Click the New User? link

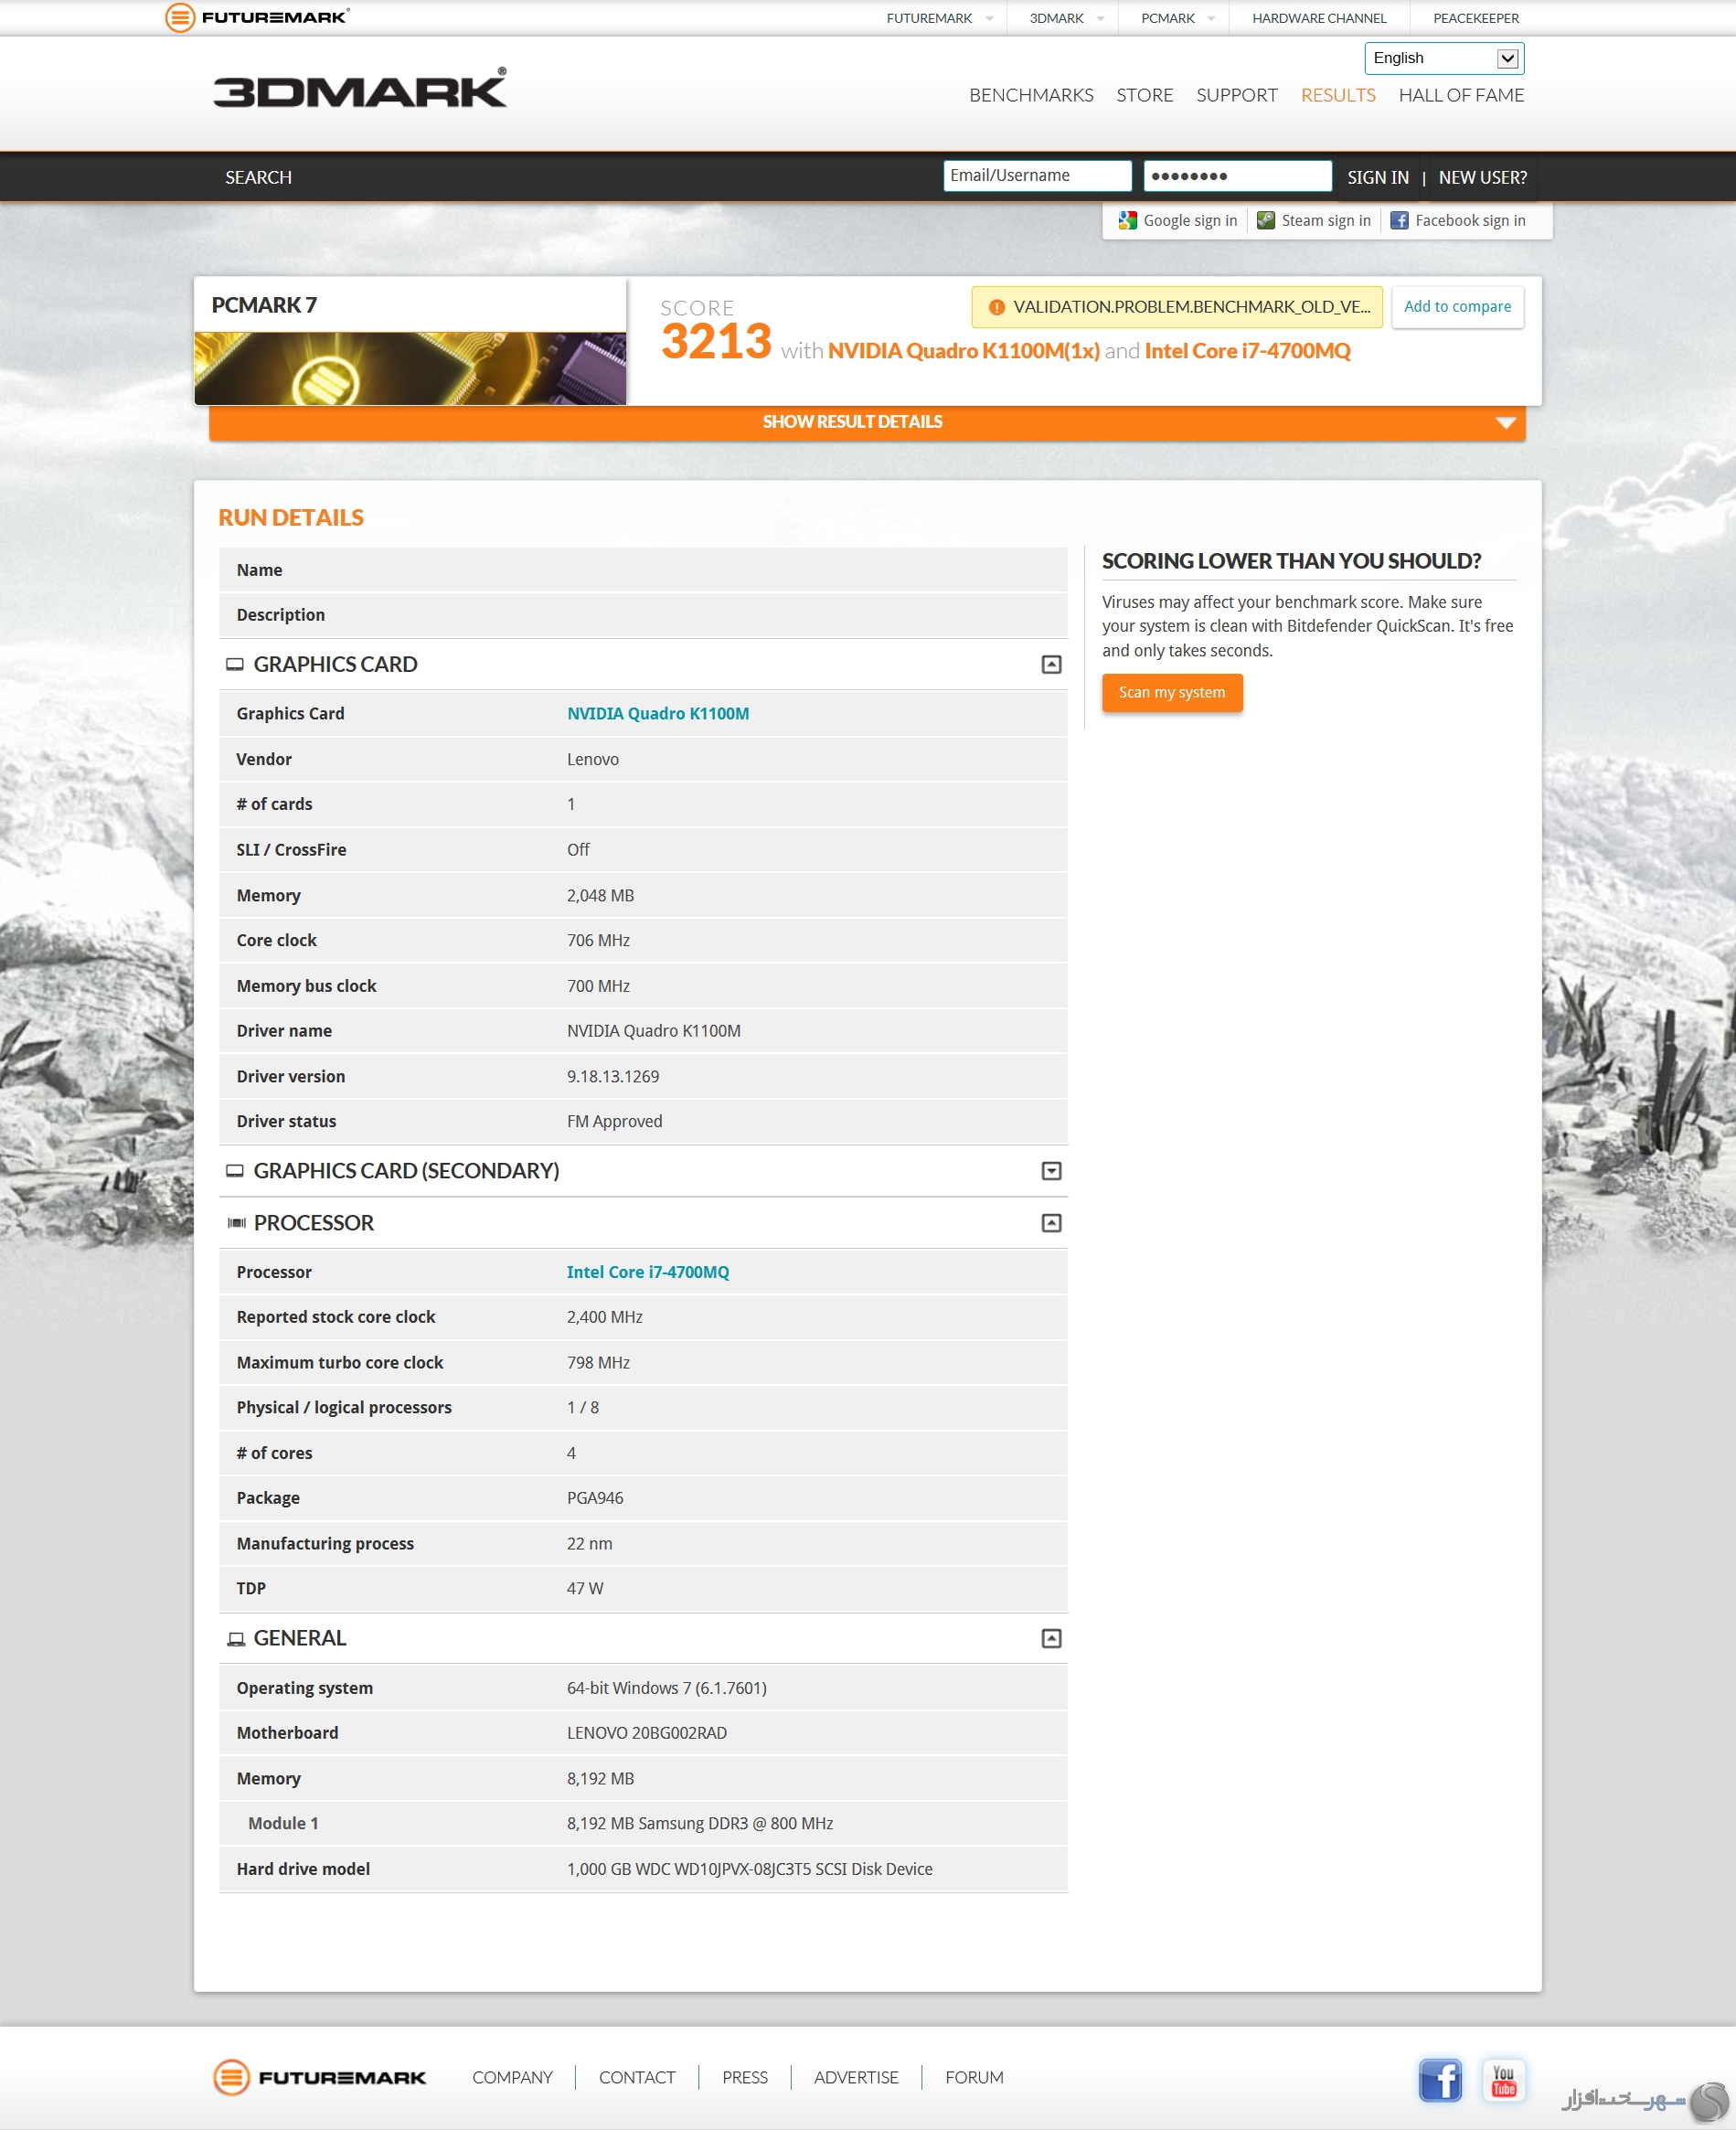[x=1482, y=177]
